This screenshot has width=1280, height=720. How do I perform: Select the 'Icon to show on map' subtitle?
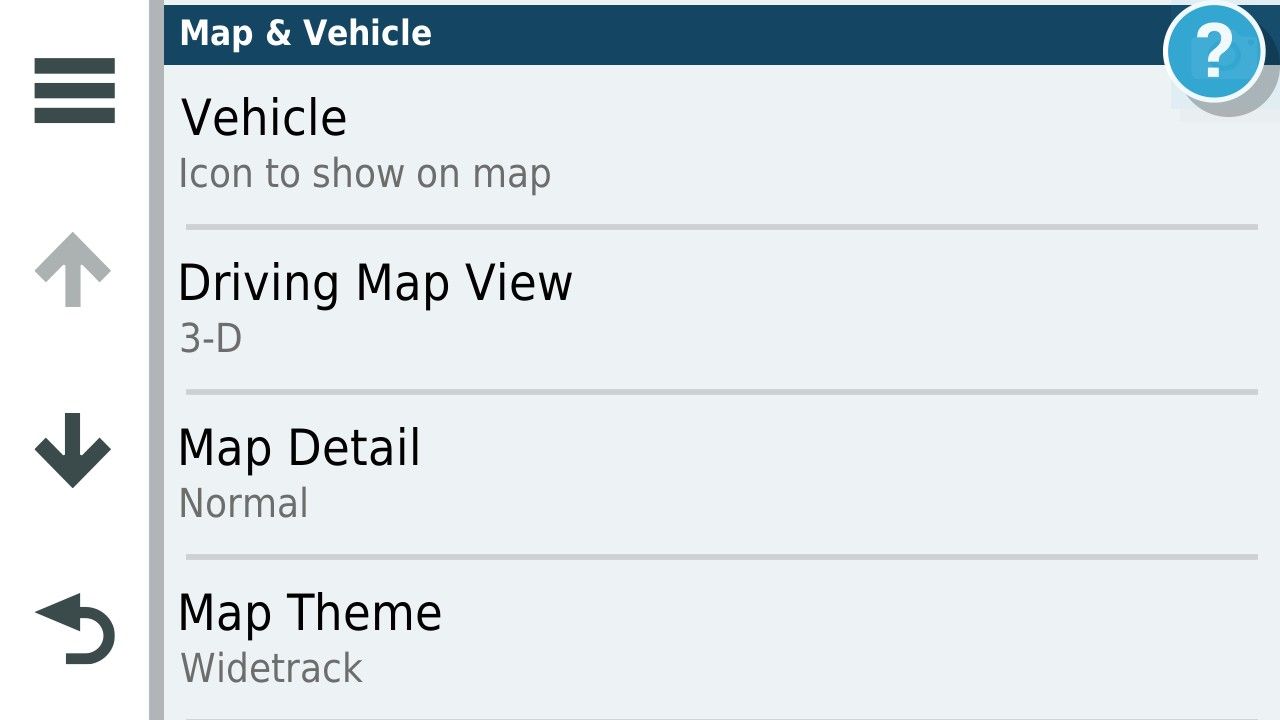click(365, 174)
